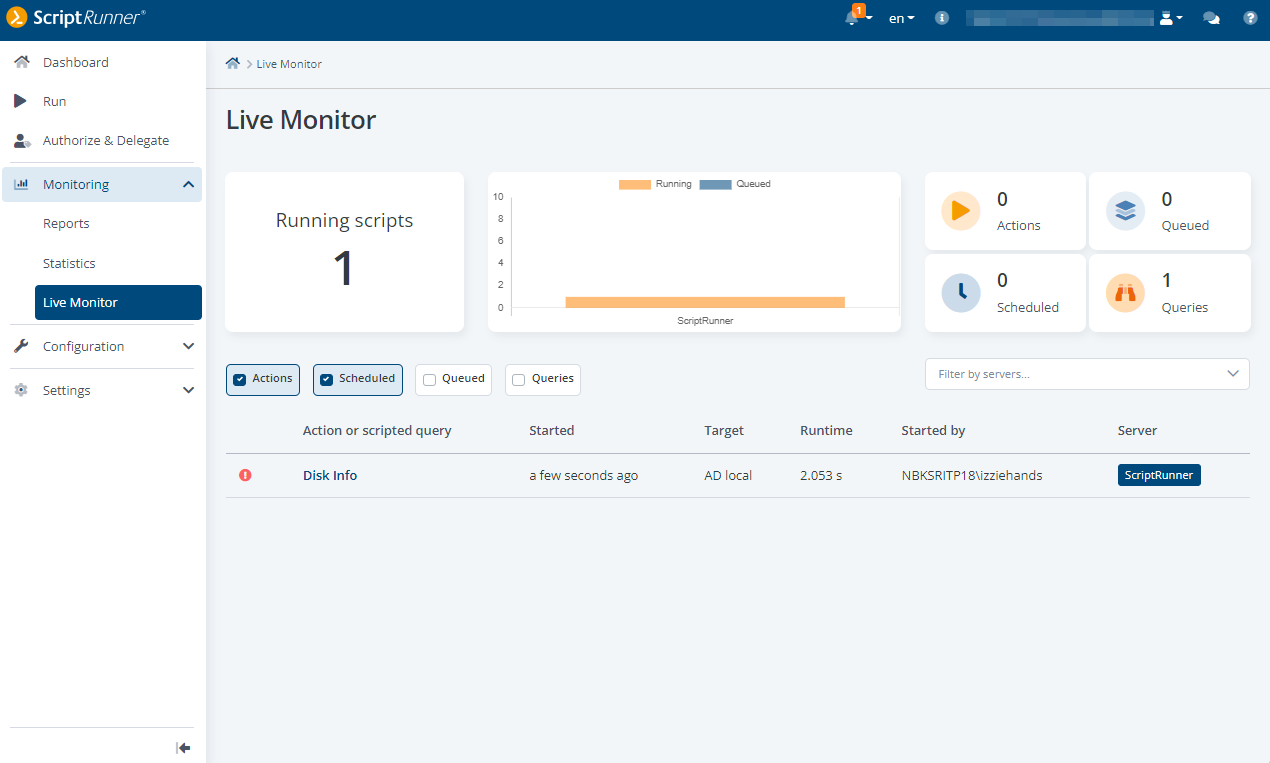This screenshot has height=763, width=1270.
Task: Click the Running scripts count card
Action: (x=344, y=252)
